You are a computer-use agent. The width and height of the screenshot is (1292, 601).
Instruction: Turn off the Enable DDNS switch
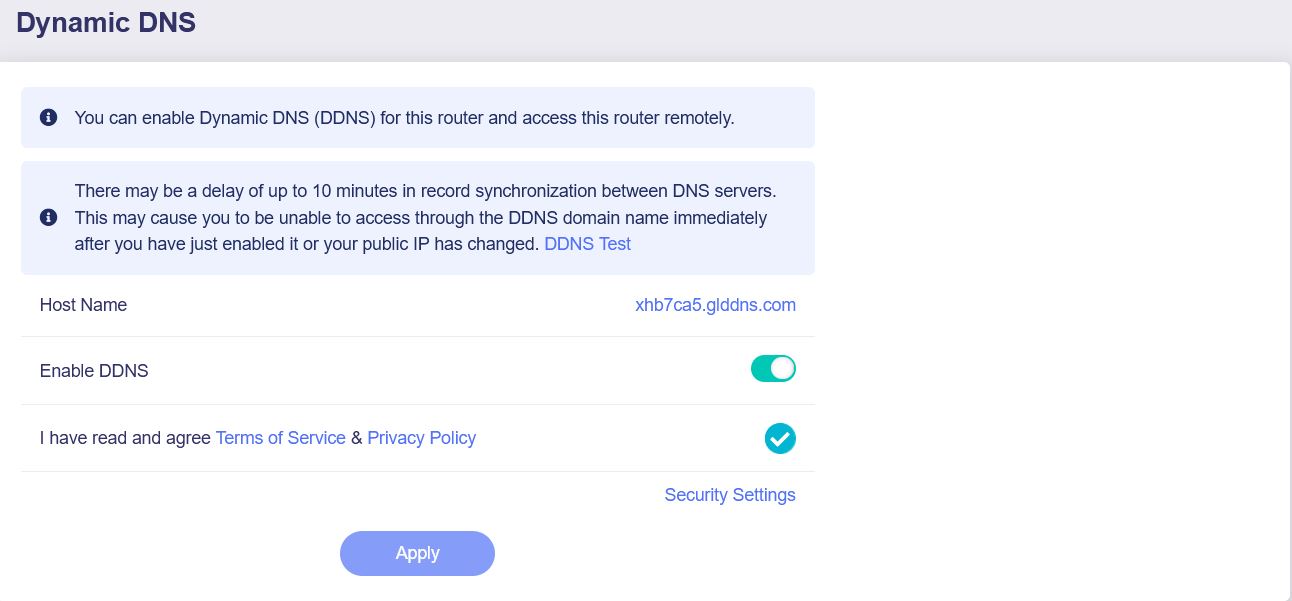(x=773, y=369)
